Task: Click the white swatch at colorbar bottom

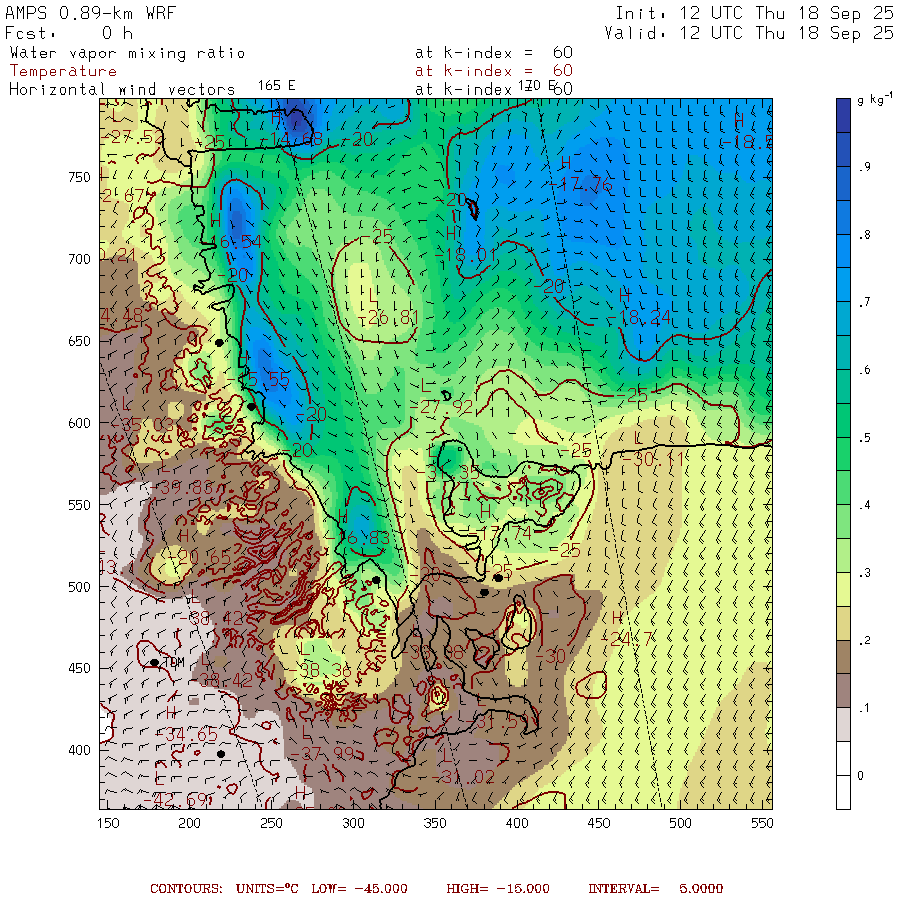Action: 843,792
